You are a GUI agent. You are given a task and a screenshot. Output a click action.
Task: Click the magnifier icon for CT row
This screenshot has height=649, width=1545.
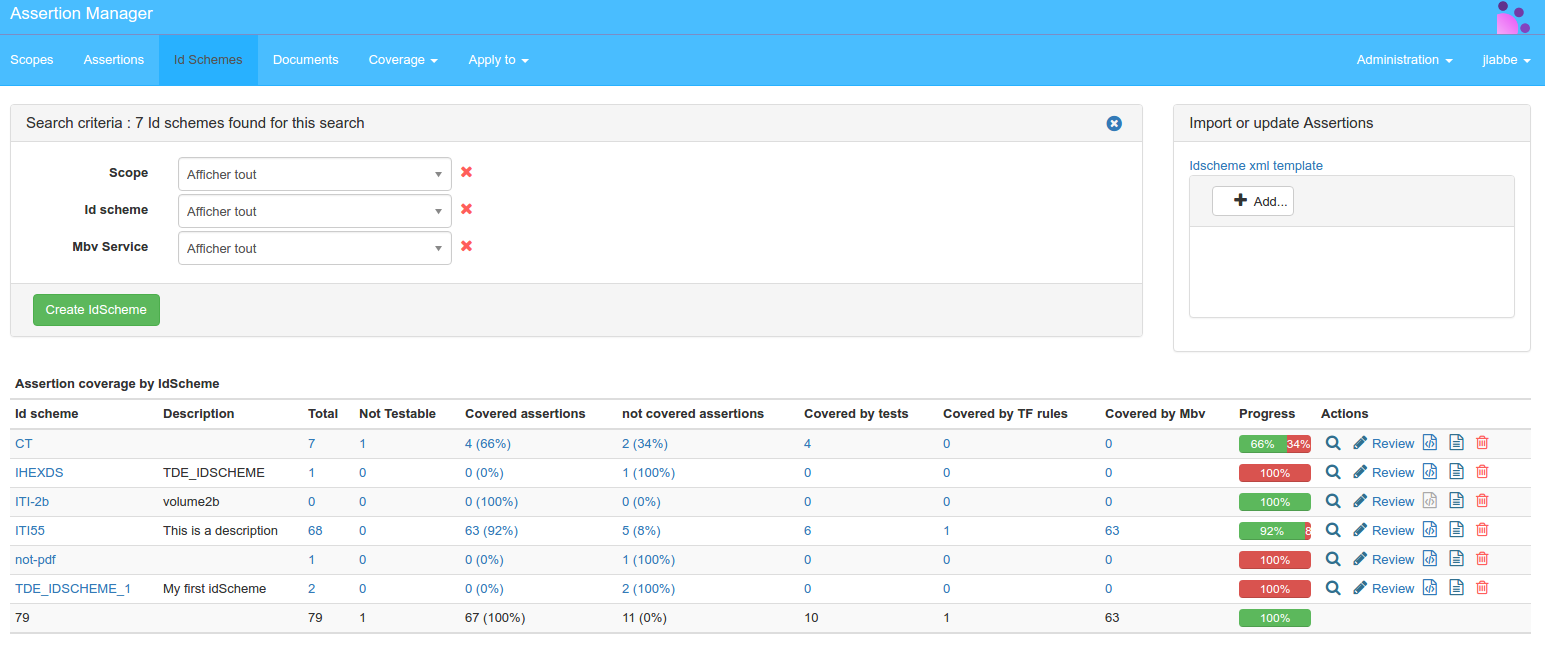[1332, 443]
